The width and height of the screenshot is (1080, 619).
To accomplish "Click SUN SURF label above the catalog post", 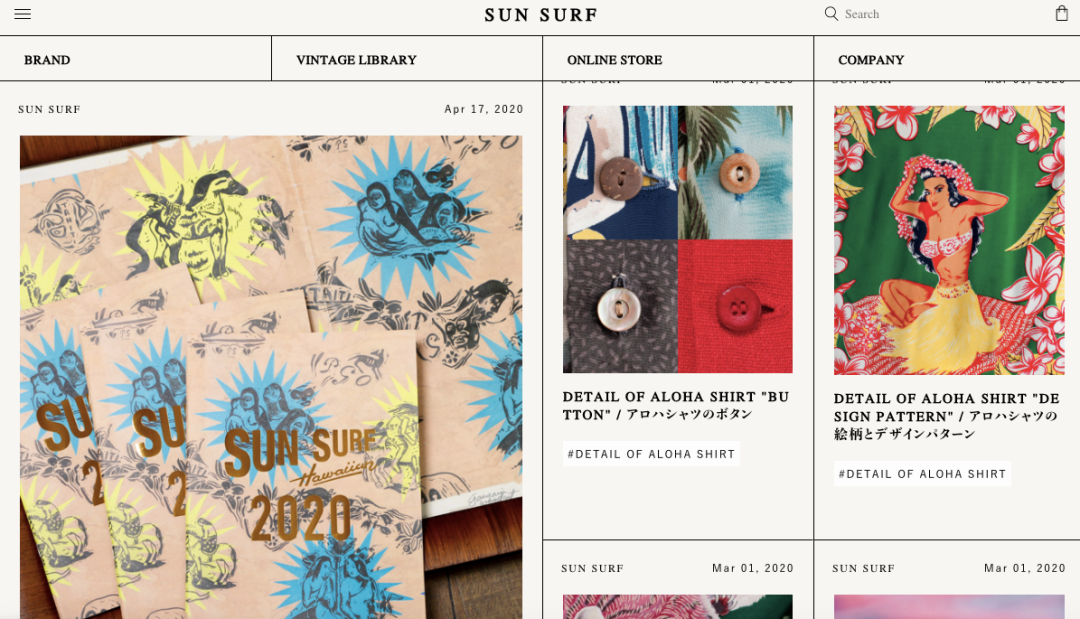I will pyautogui.click(x=50, y=109).
